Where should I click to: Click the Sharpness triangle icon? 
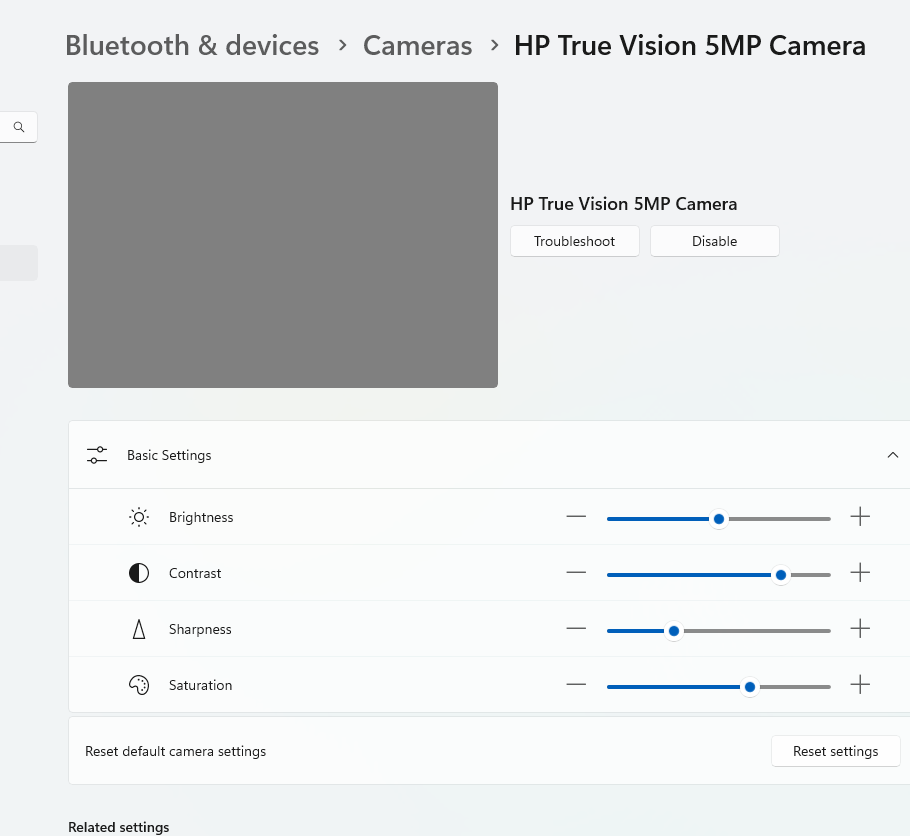(x=139, y=629)
